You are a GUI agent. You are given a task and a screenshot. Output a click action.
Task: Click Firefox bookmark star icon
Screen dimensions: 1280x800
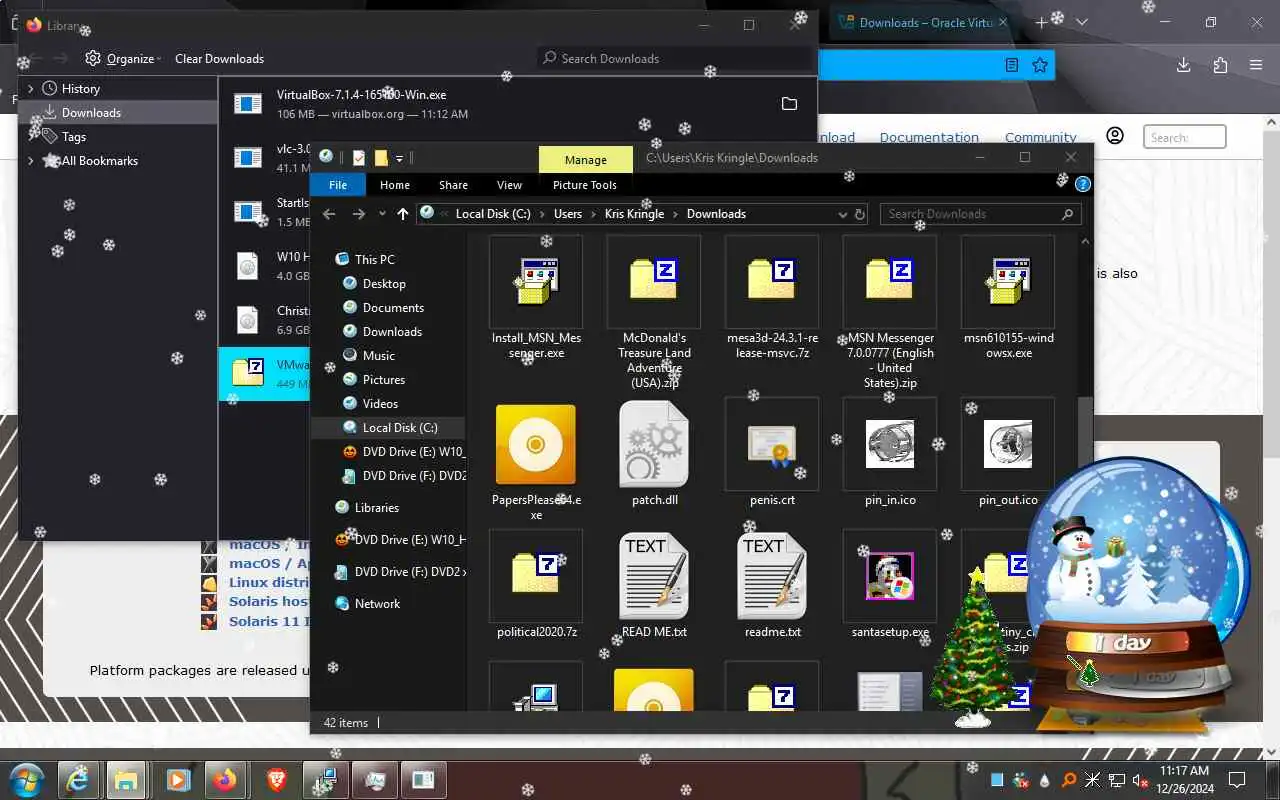coord(1040,65)
